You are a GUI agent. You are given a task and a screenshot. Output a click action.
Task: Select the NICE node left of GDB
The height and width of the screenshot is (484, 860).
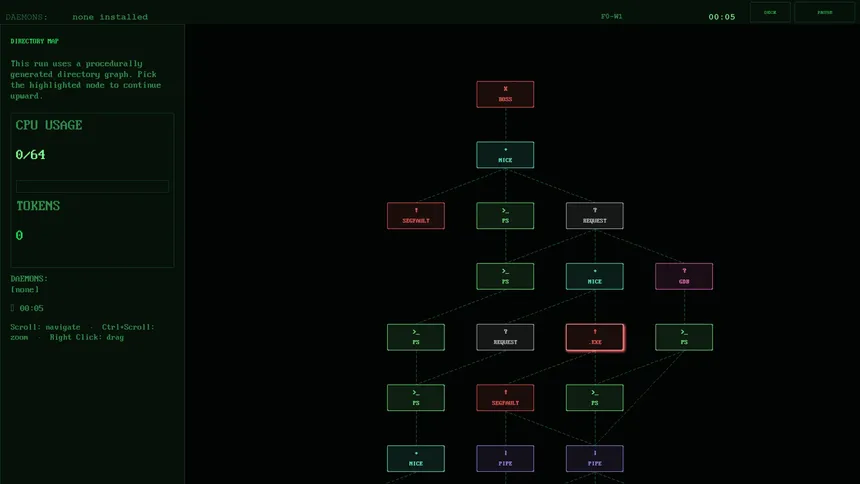(x=594, y=276)
